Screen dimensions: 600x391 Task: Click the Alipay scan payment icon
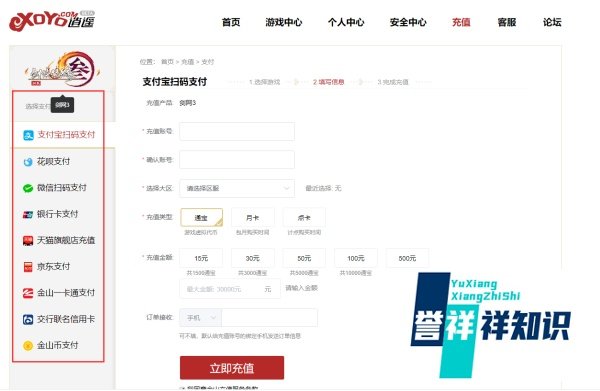pyautogui.click(x=28, y=135)
